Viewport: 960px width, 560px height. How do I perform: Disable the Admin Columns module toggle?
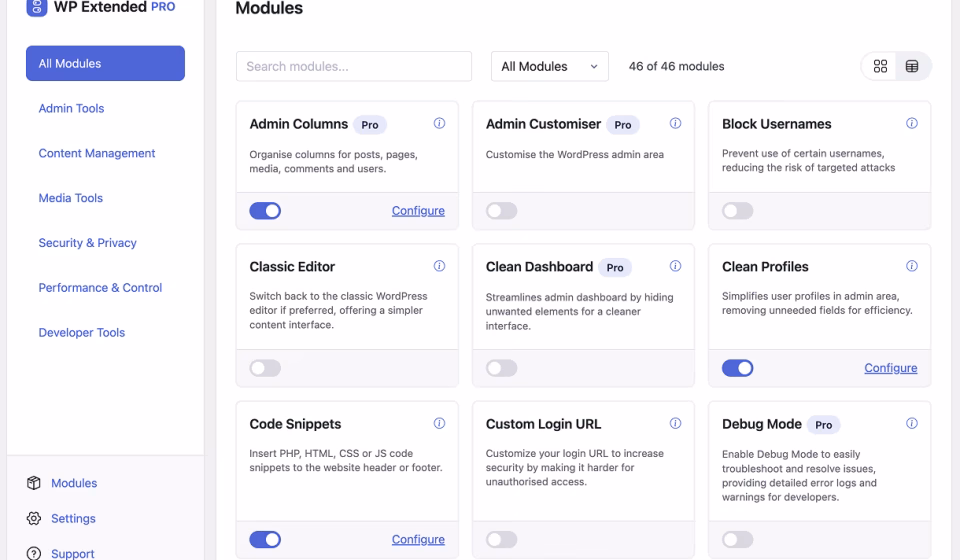265,211
